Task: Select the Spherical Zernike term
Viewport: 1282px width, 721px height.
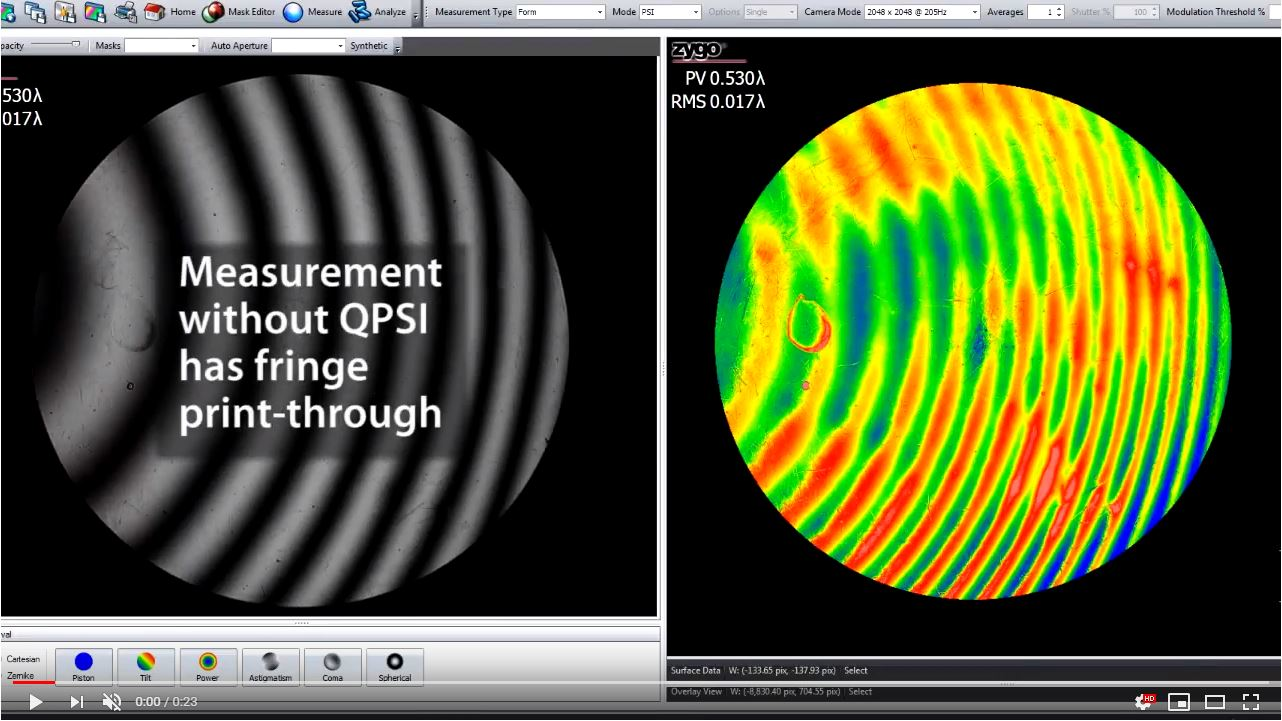Action: tap(394, 666)
